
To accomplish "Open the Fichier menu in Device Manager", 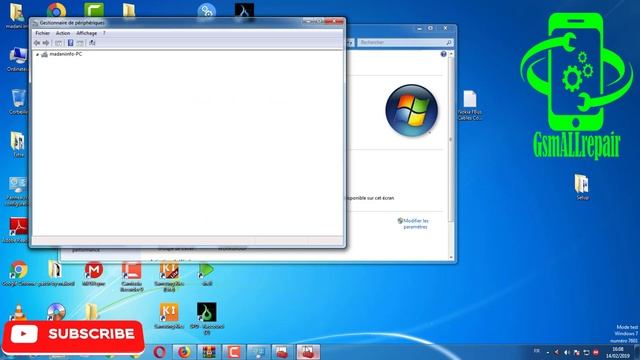I will tap(42, 33).
